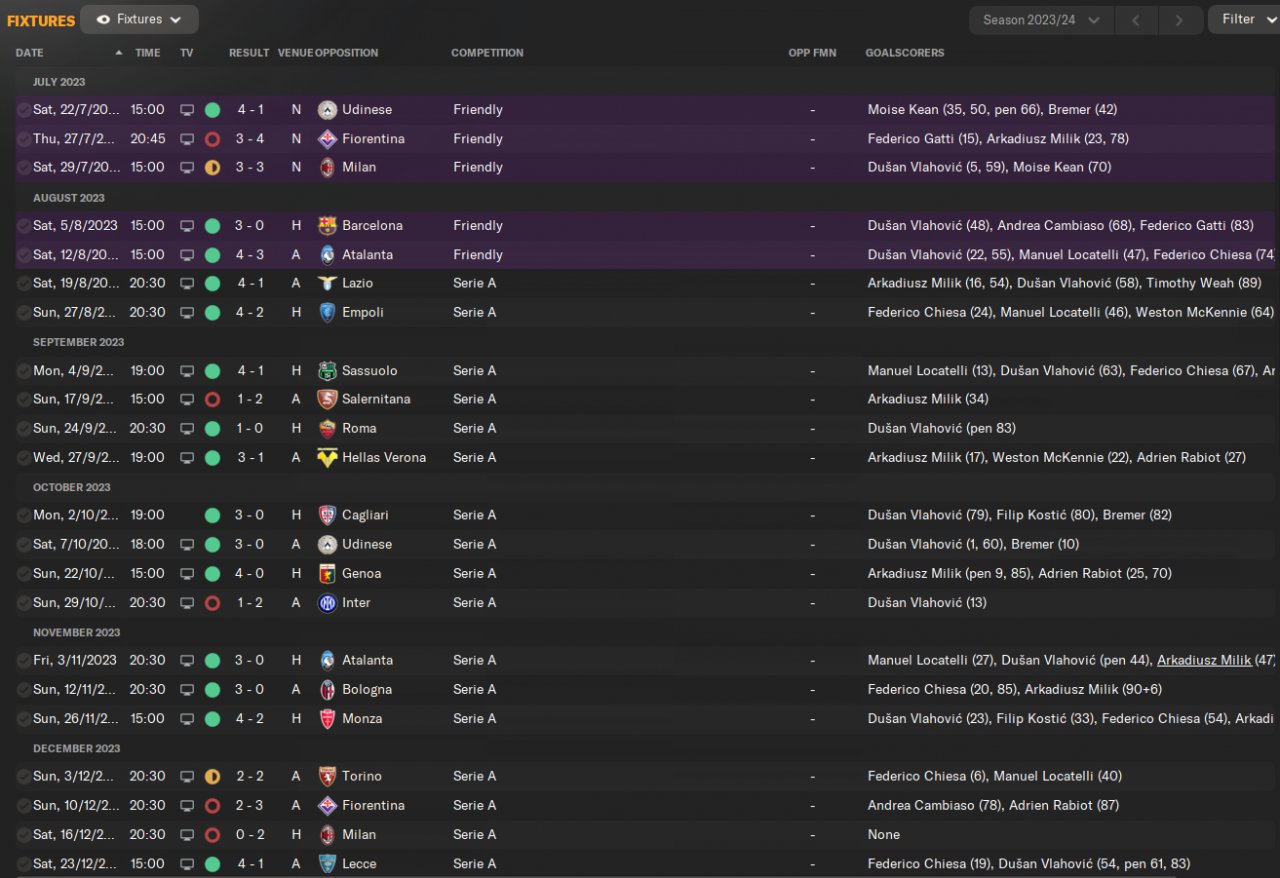Click the Genoa club crest
The image size is (1280, 878).
[327, 574]
